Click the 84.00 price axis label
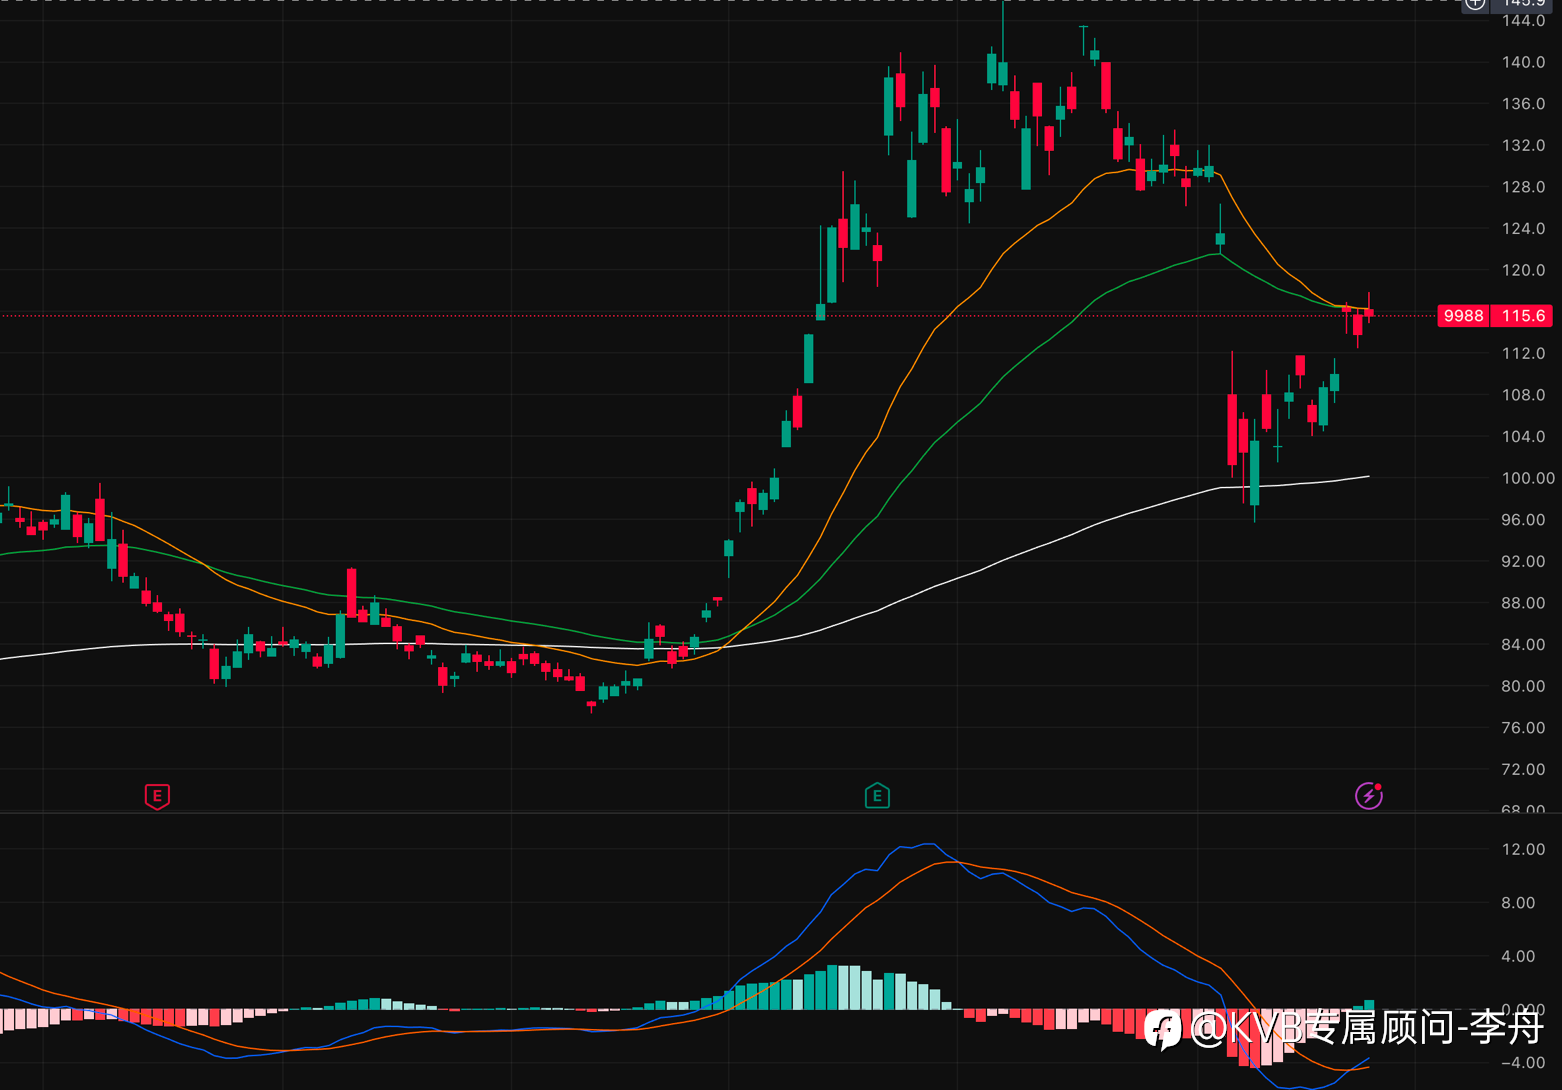 1523,644
